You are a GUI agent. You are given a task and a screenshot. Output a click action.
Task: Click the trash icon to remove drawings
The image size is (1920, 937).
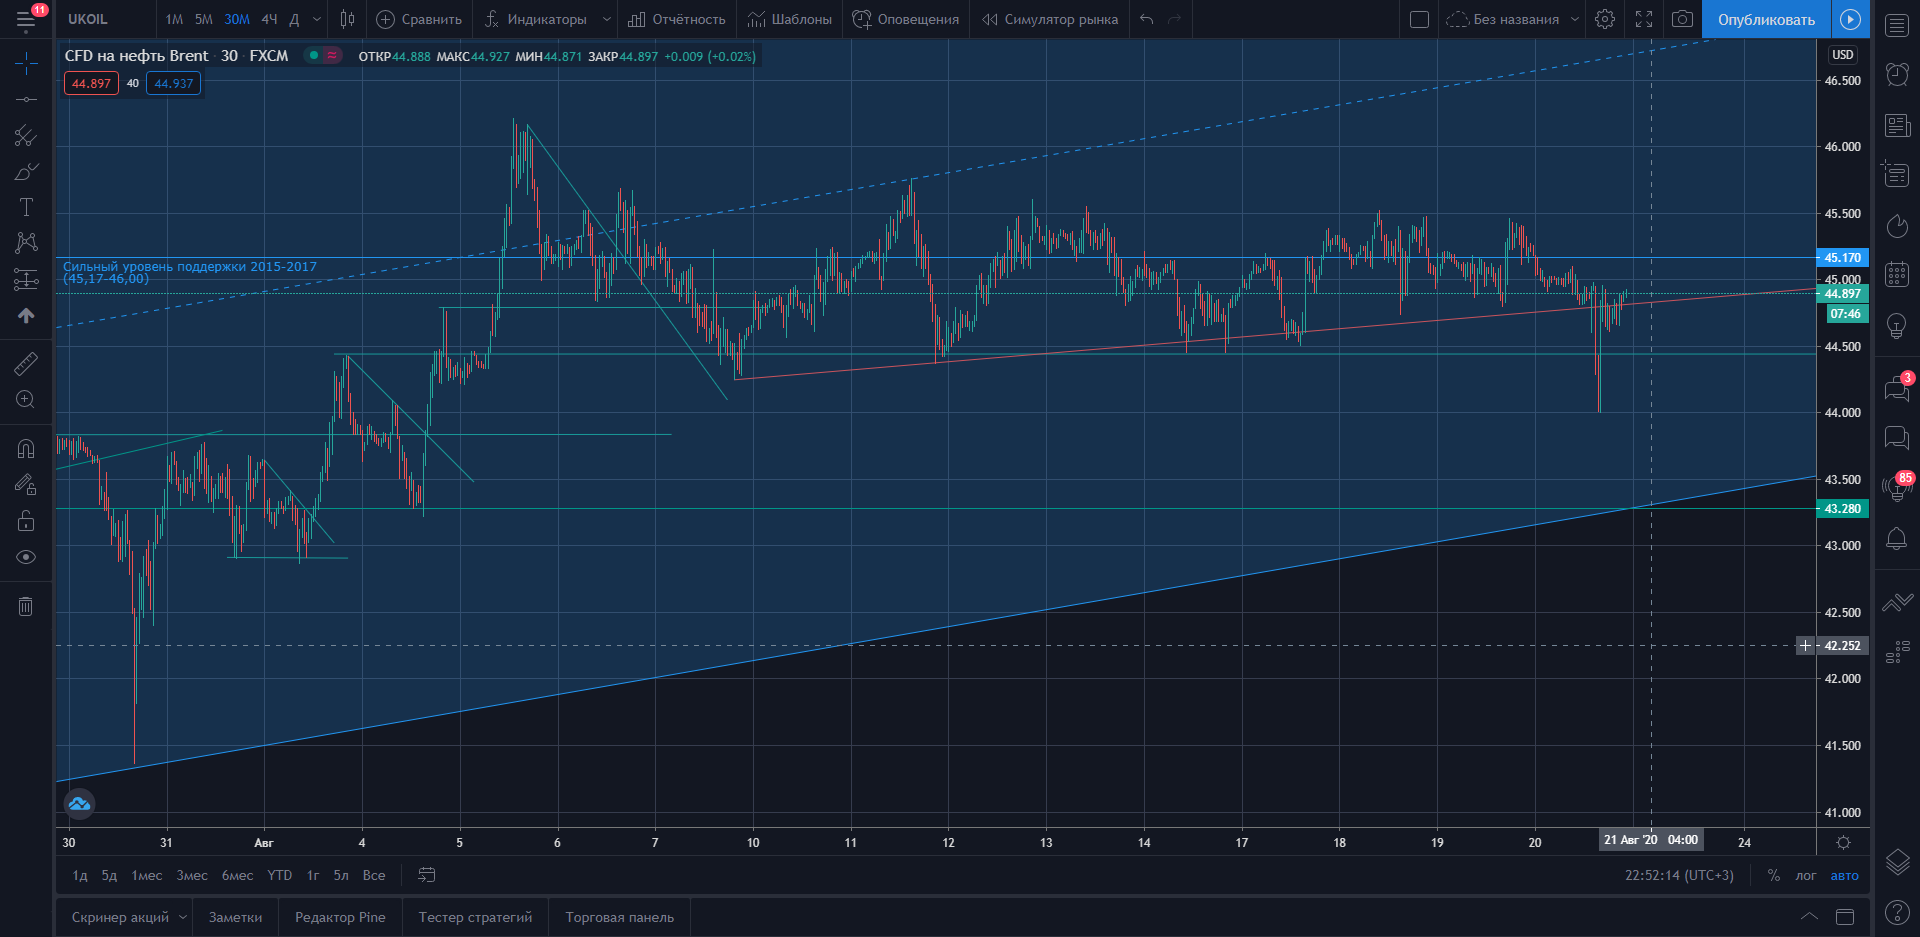26,606
